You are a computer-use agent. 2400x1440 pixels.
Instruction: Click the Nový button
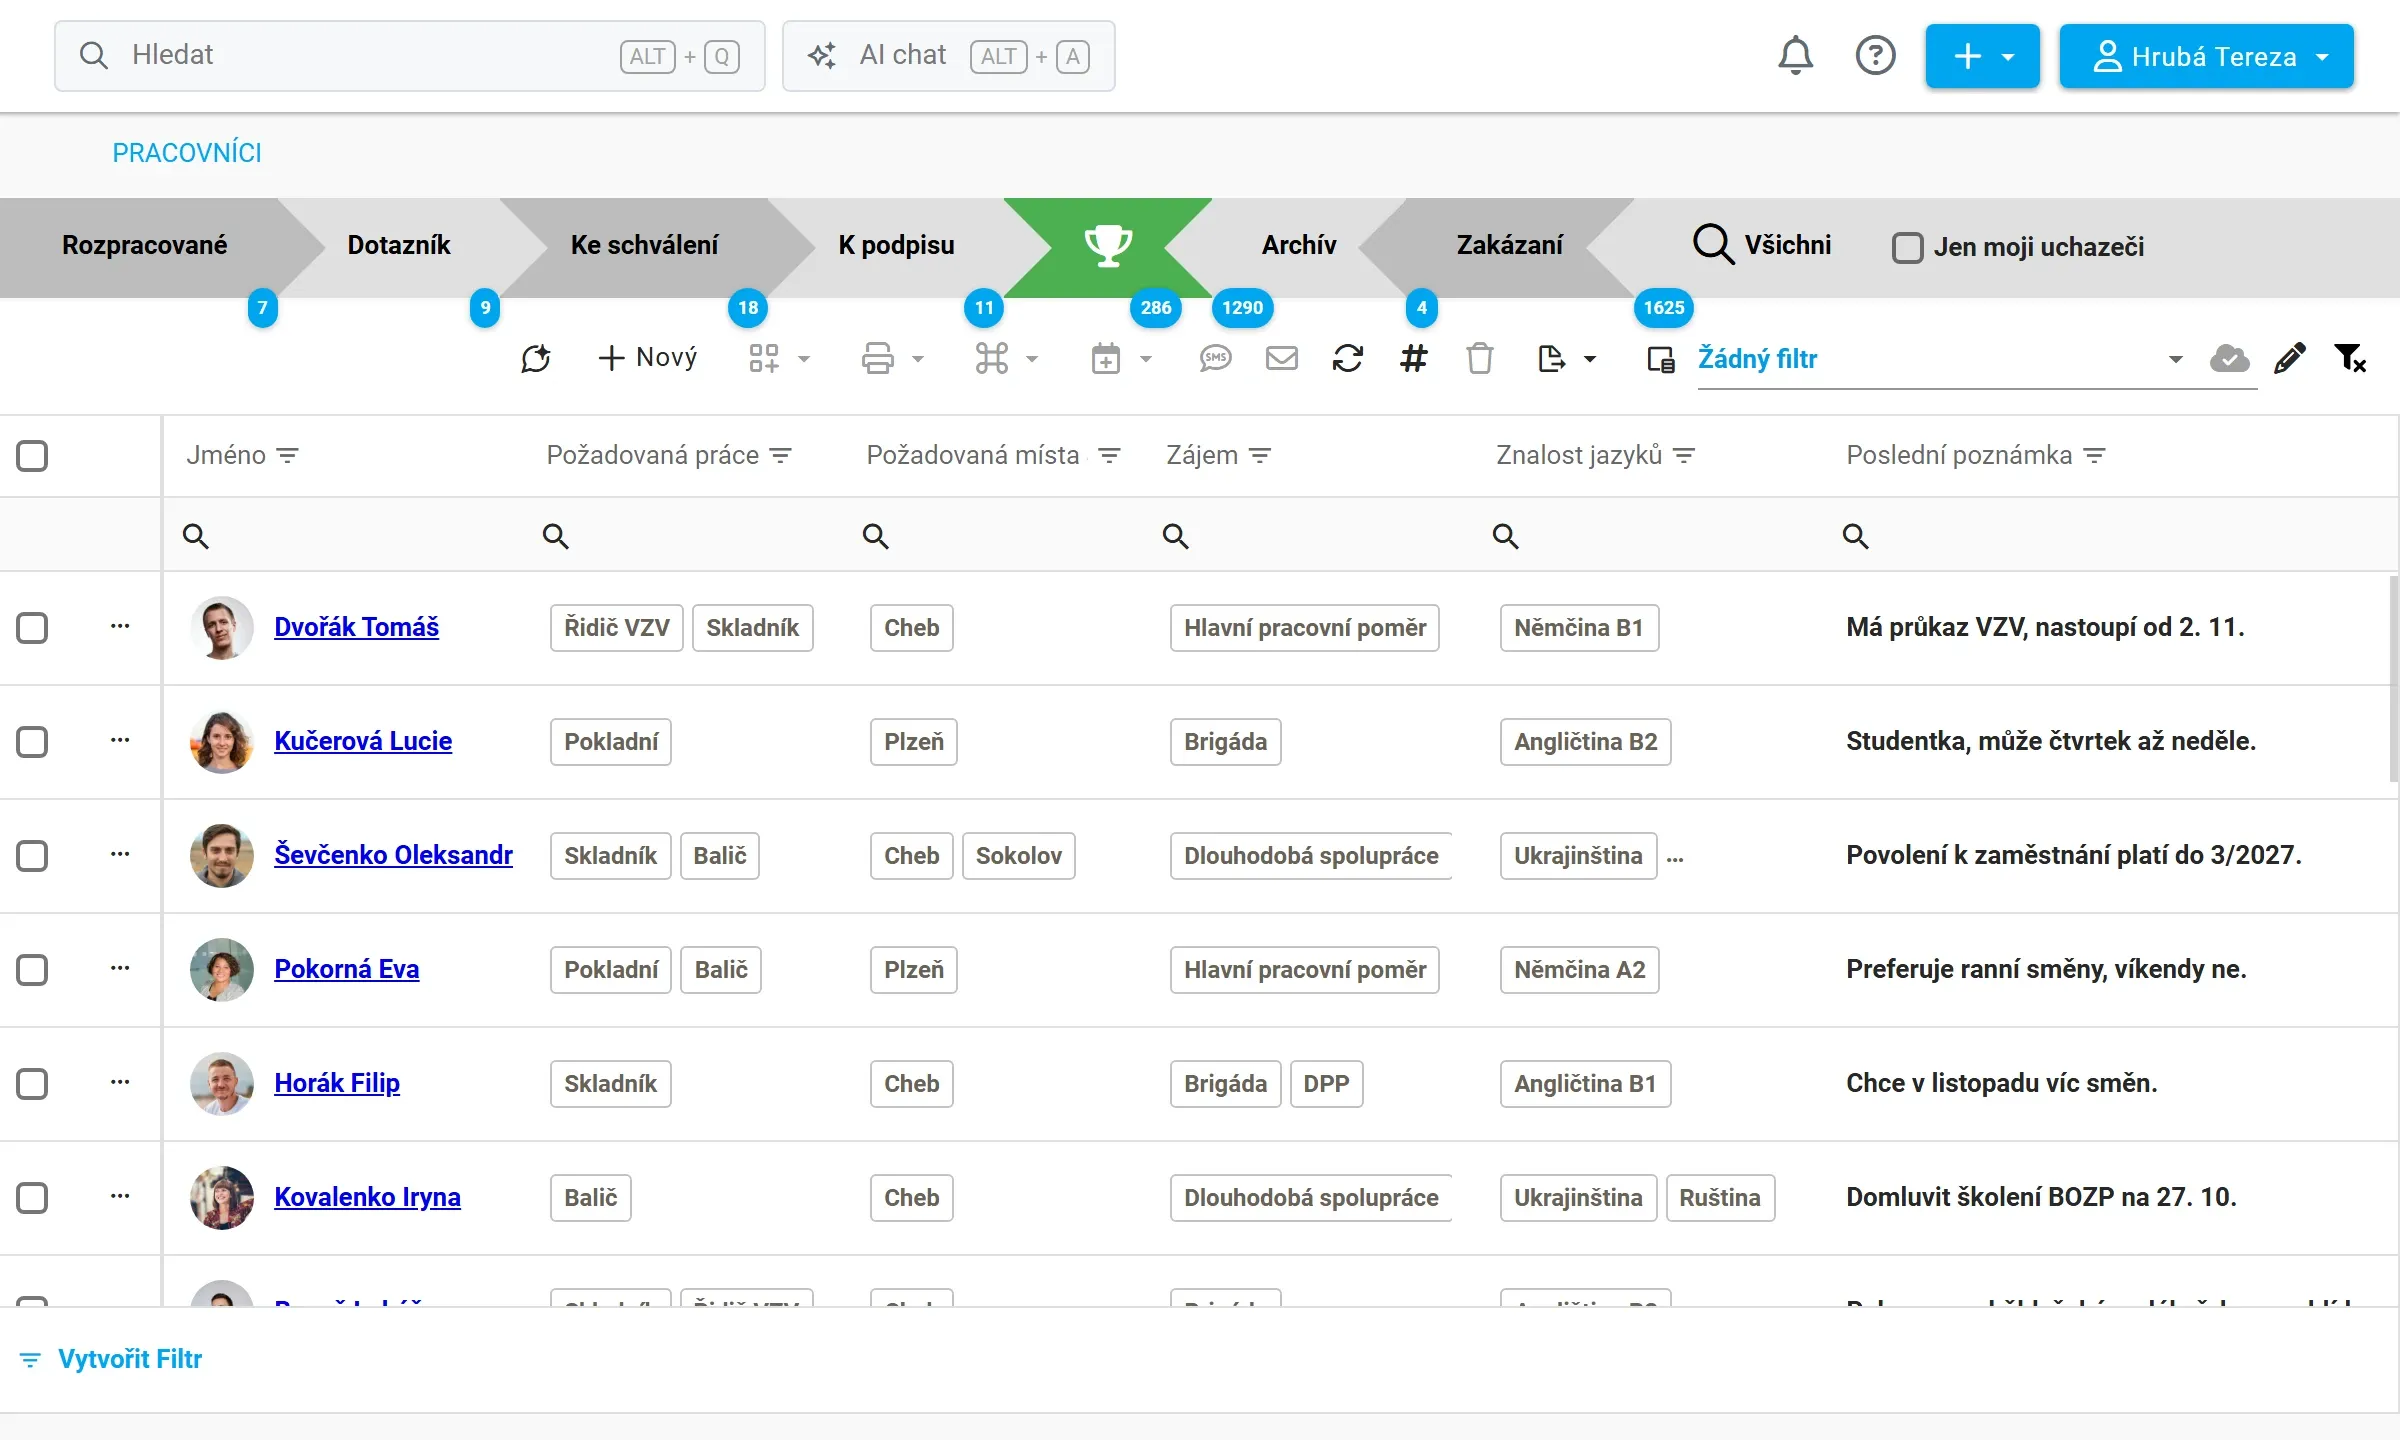click(x=647, y=358)
